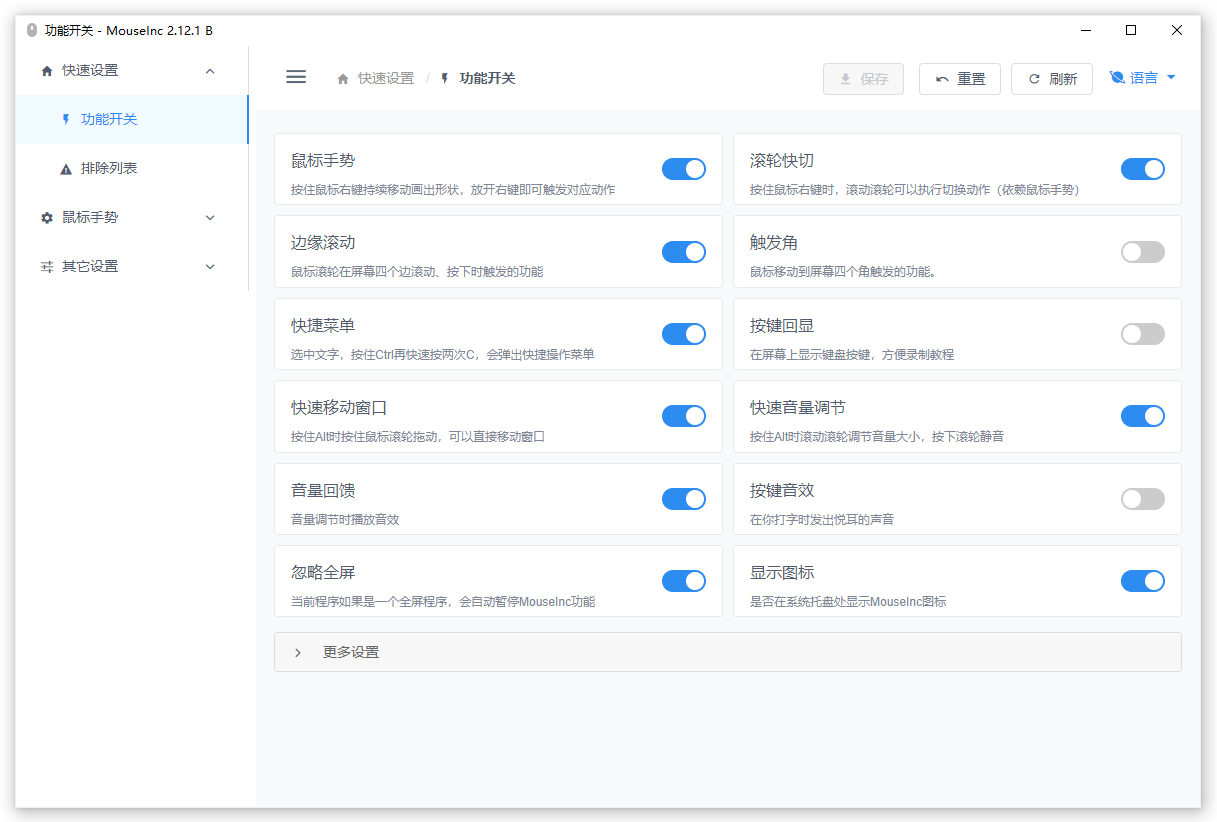This screenshot has height=822, width=1217.
Task: Click the hamburger menu icon
Action: pos(296,77)
